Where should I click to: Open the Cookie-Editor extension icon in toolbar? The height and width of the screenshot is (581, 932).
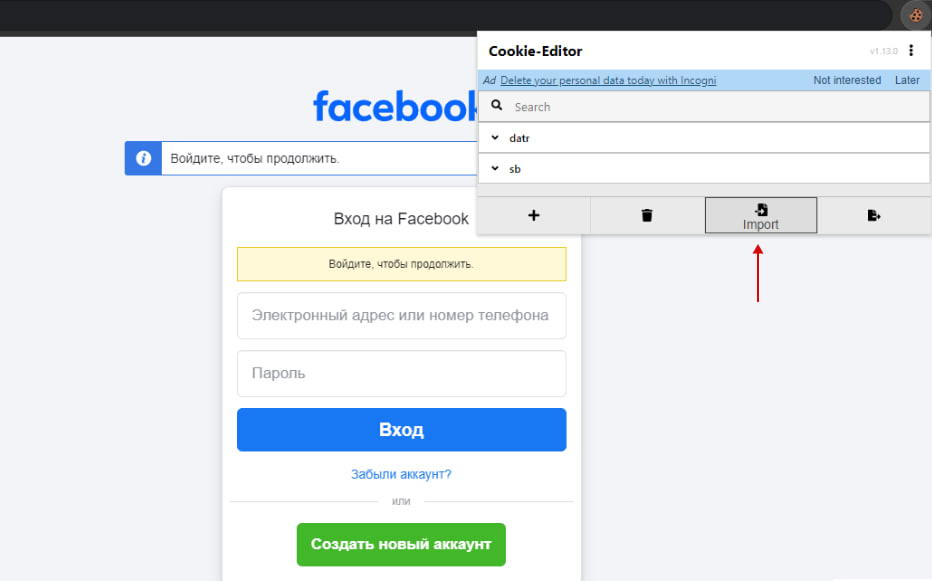[x=915, y=15]
